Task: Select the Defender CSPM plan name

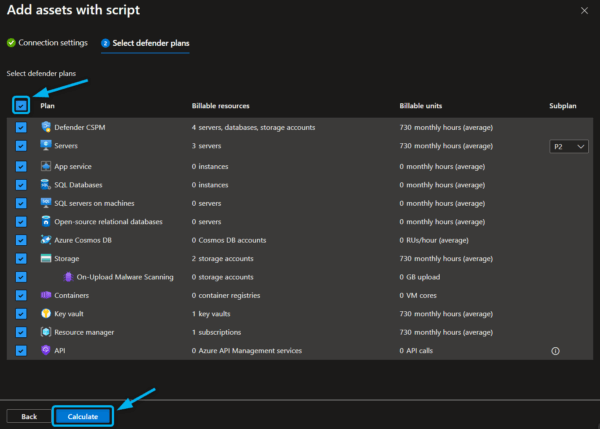Action: [80, 127]
